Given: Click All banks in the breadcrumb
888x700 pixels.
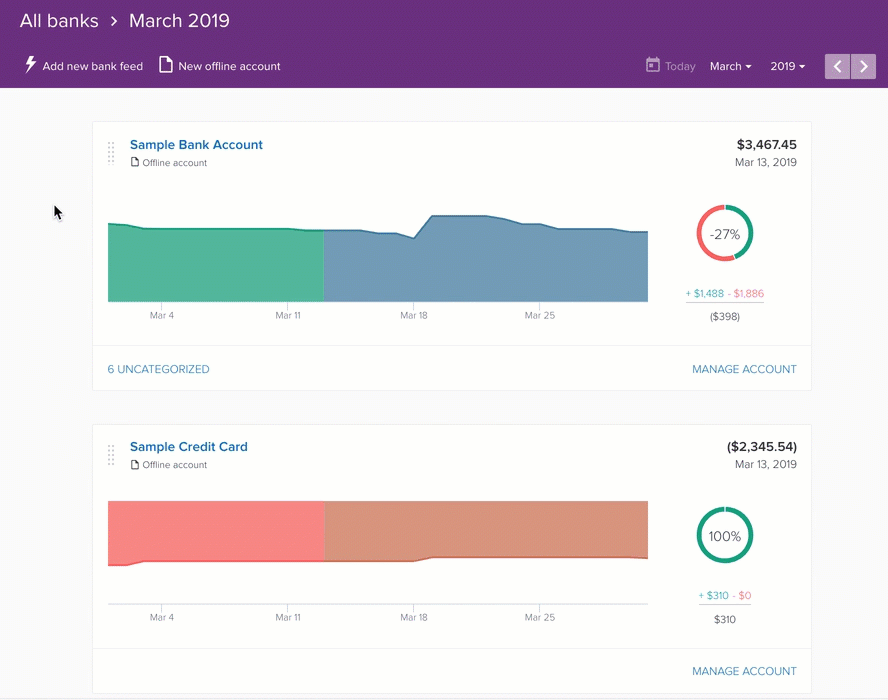Looking at the screenshot, I should [x=57, y=21].
